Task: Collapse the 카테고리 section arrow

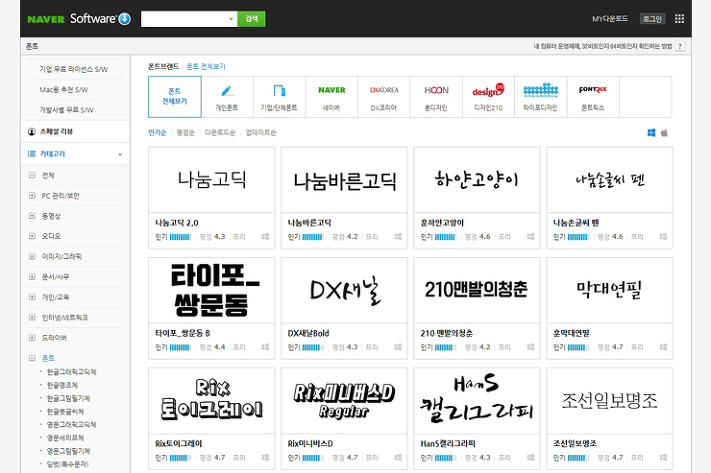Action: coord(120,154)
